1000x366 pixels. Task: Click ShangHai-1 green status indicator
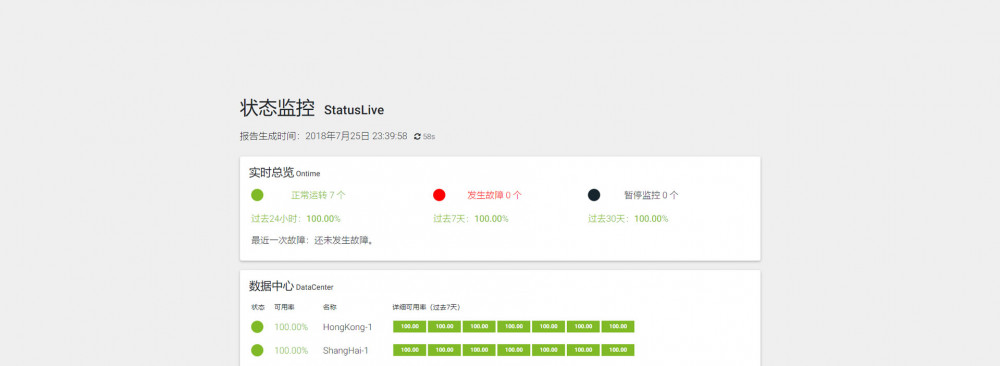tap(257, 350)
